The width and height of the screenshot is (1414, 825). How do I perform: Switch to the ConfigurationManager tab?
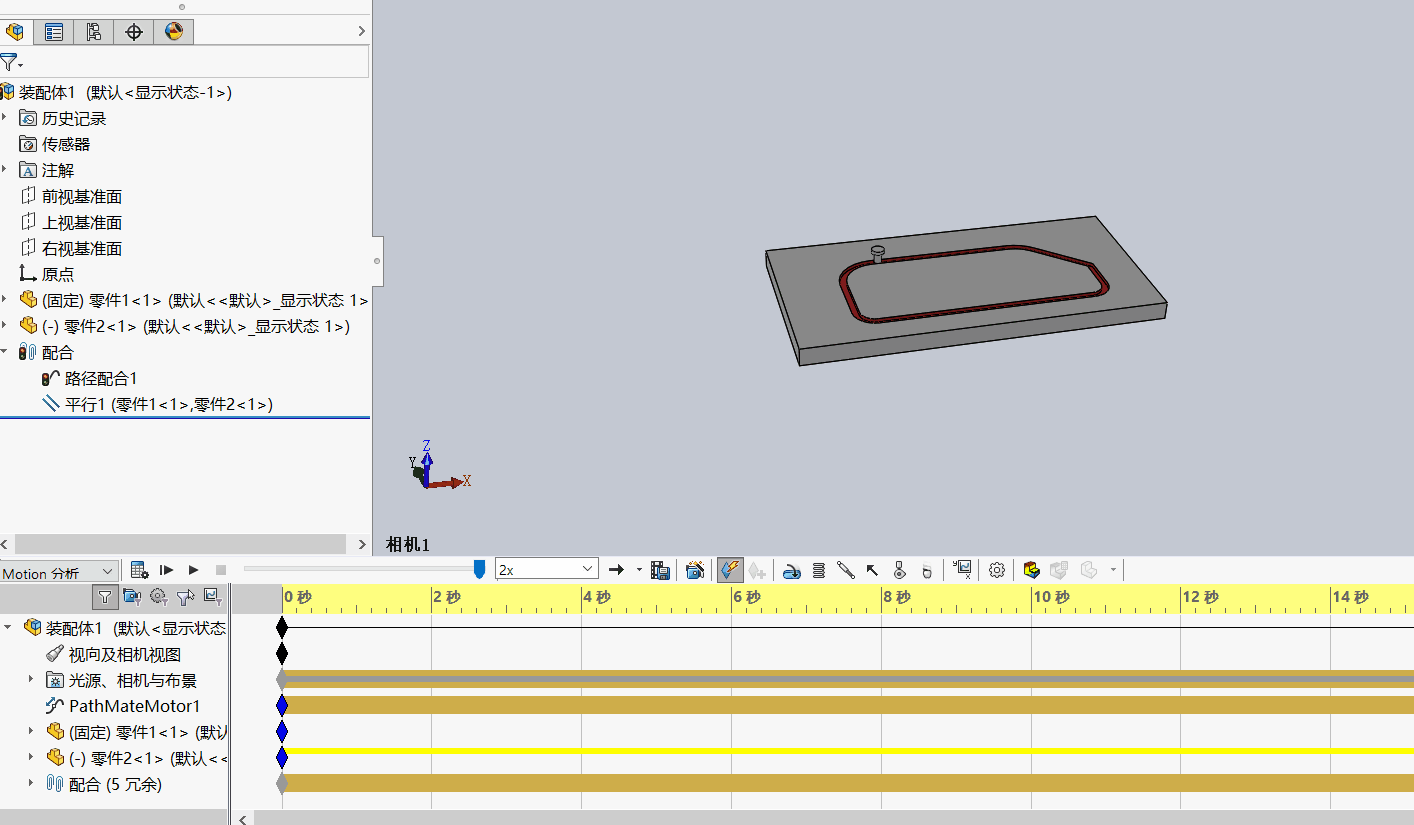[x=94, y=32]
